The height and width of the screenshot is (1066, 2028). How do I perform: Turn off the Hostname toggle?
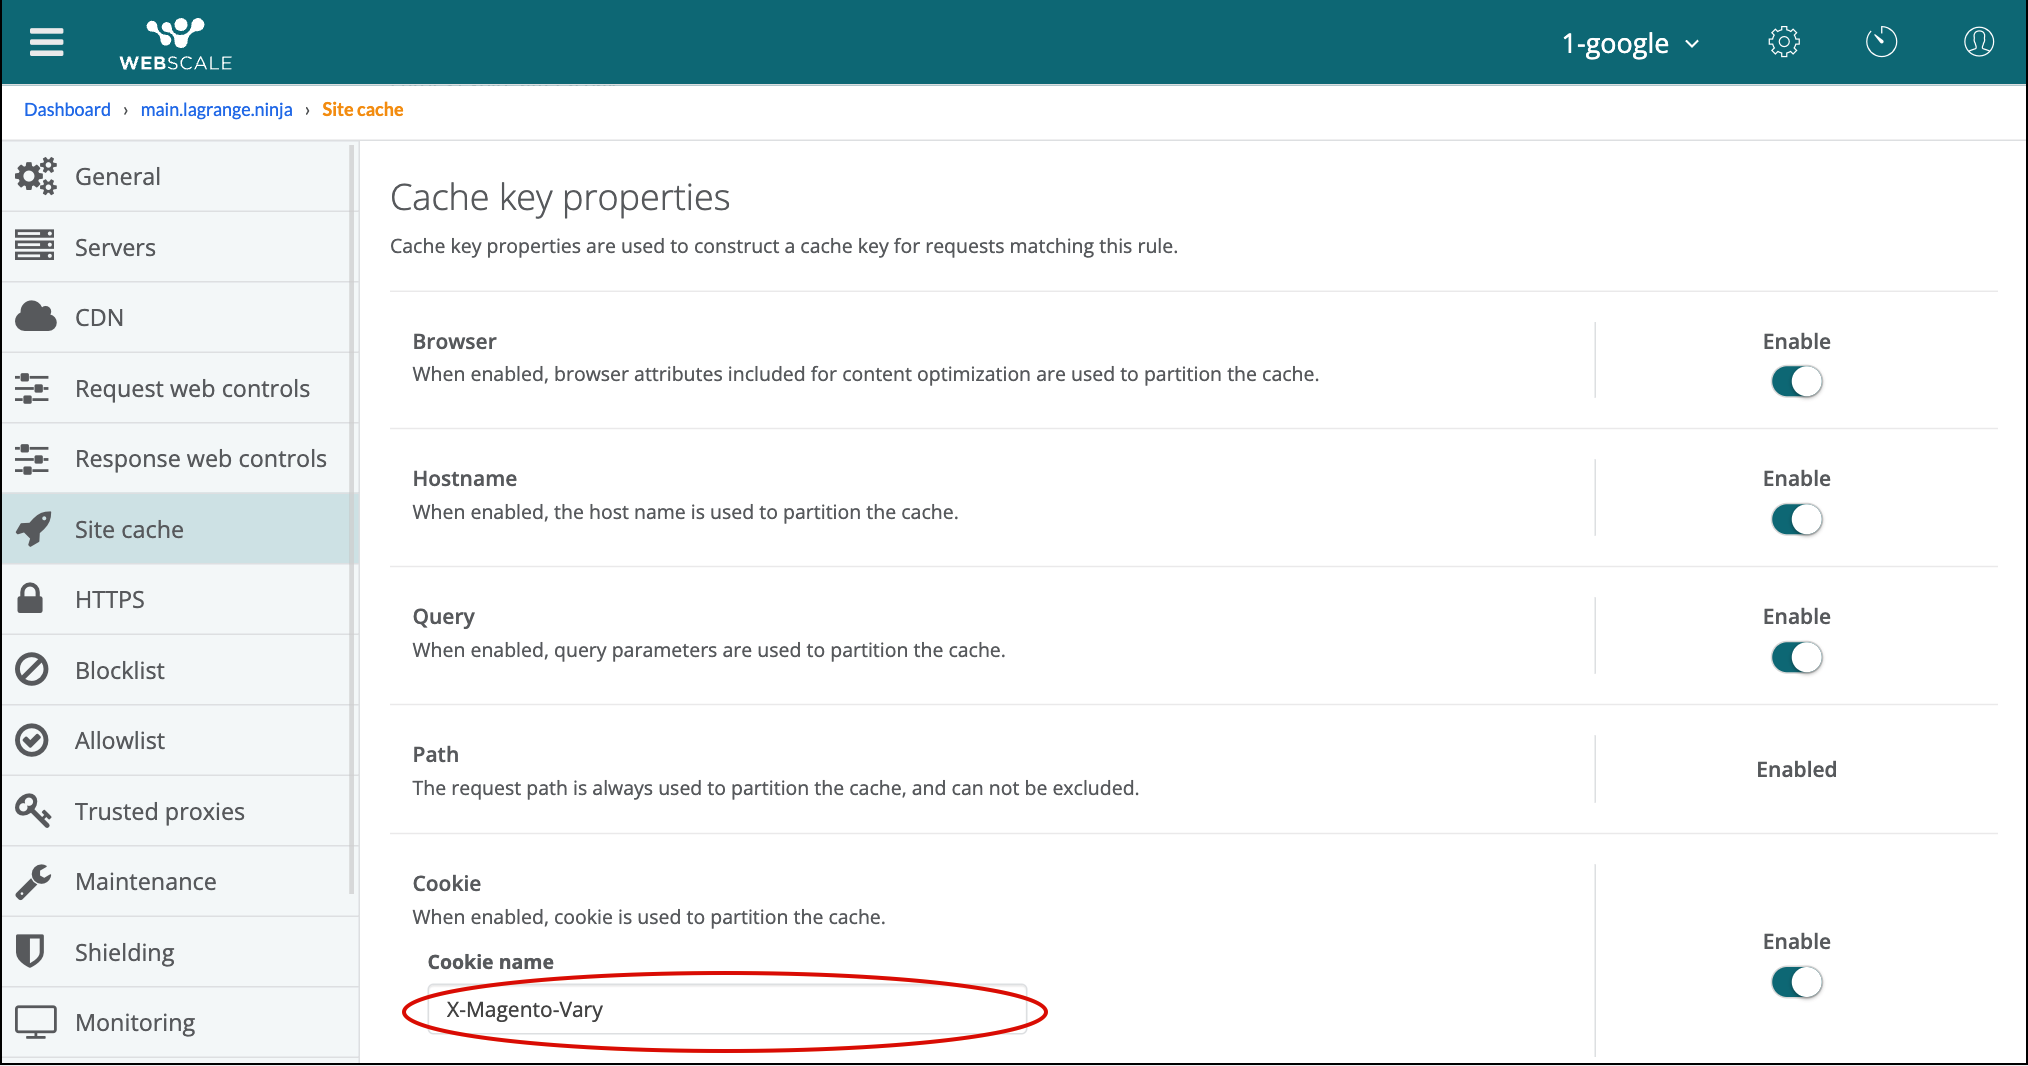pos(1796,520)
